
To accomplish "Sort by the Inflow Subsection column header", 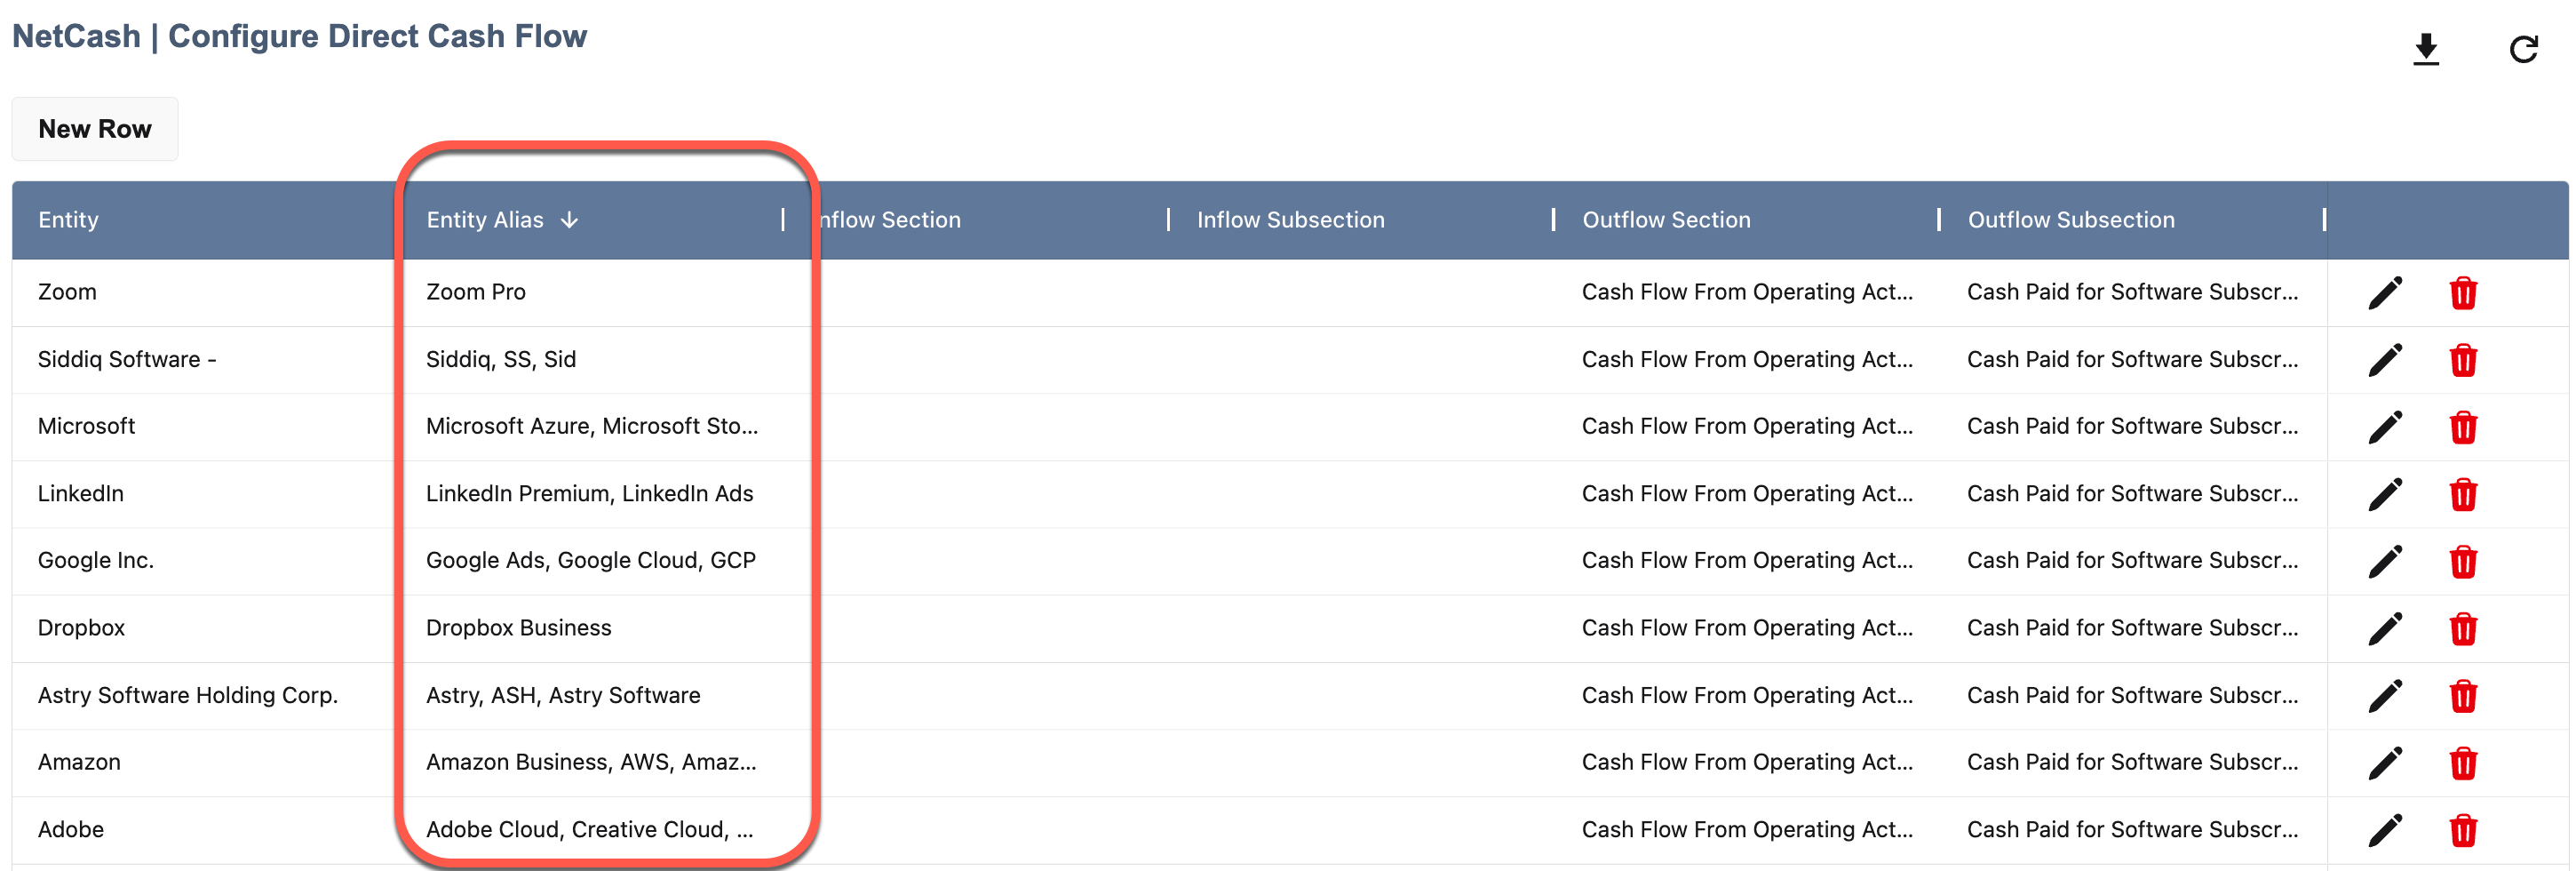I will pyautogui.click(x=1290, y=220).
